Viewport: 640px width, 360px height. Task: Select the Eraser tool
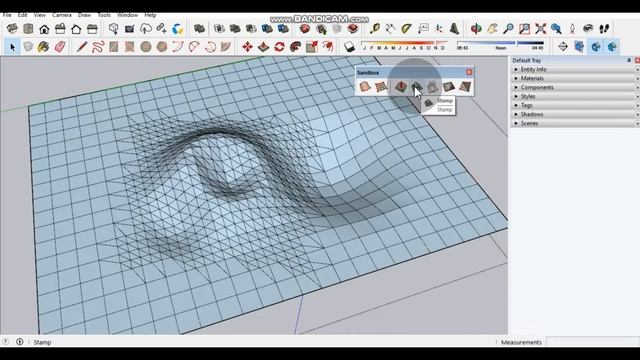click(x=60, y=47)
